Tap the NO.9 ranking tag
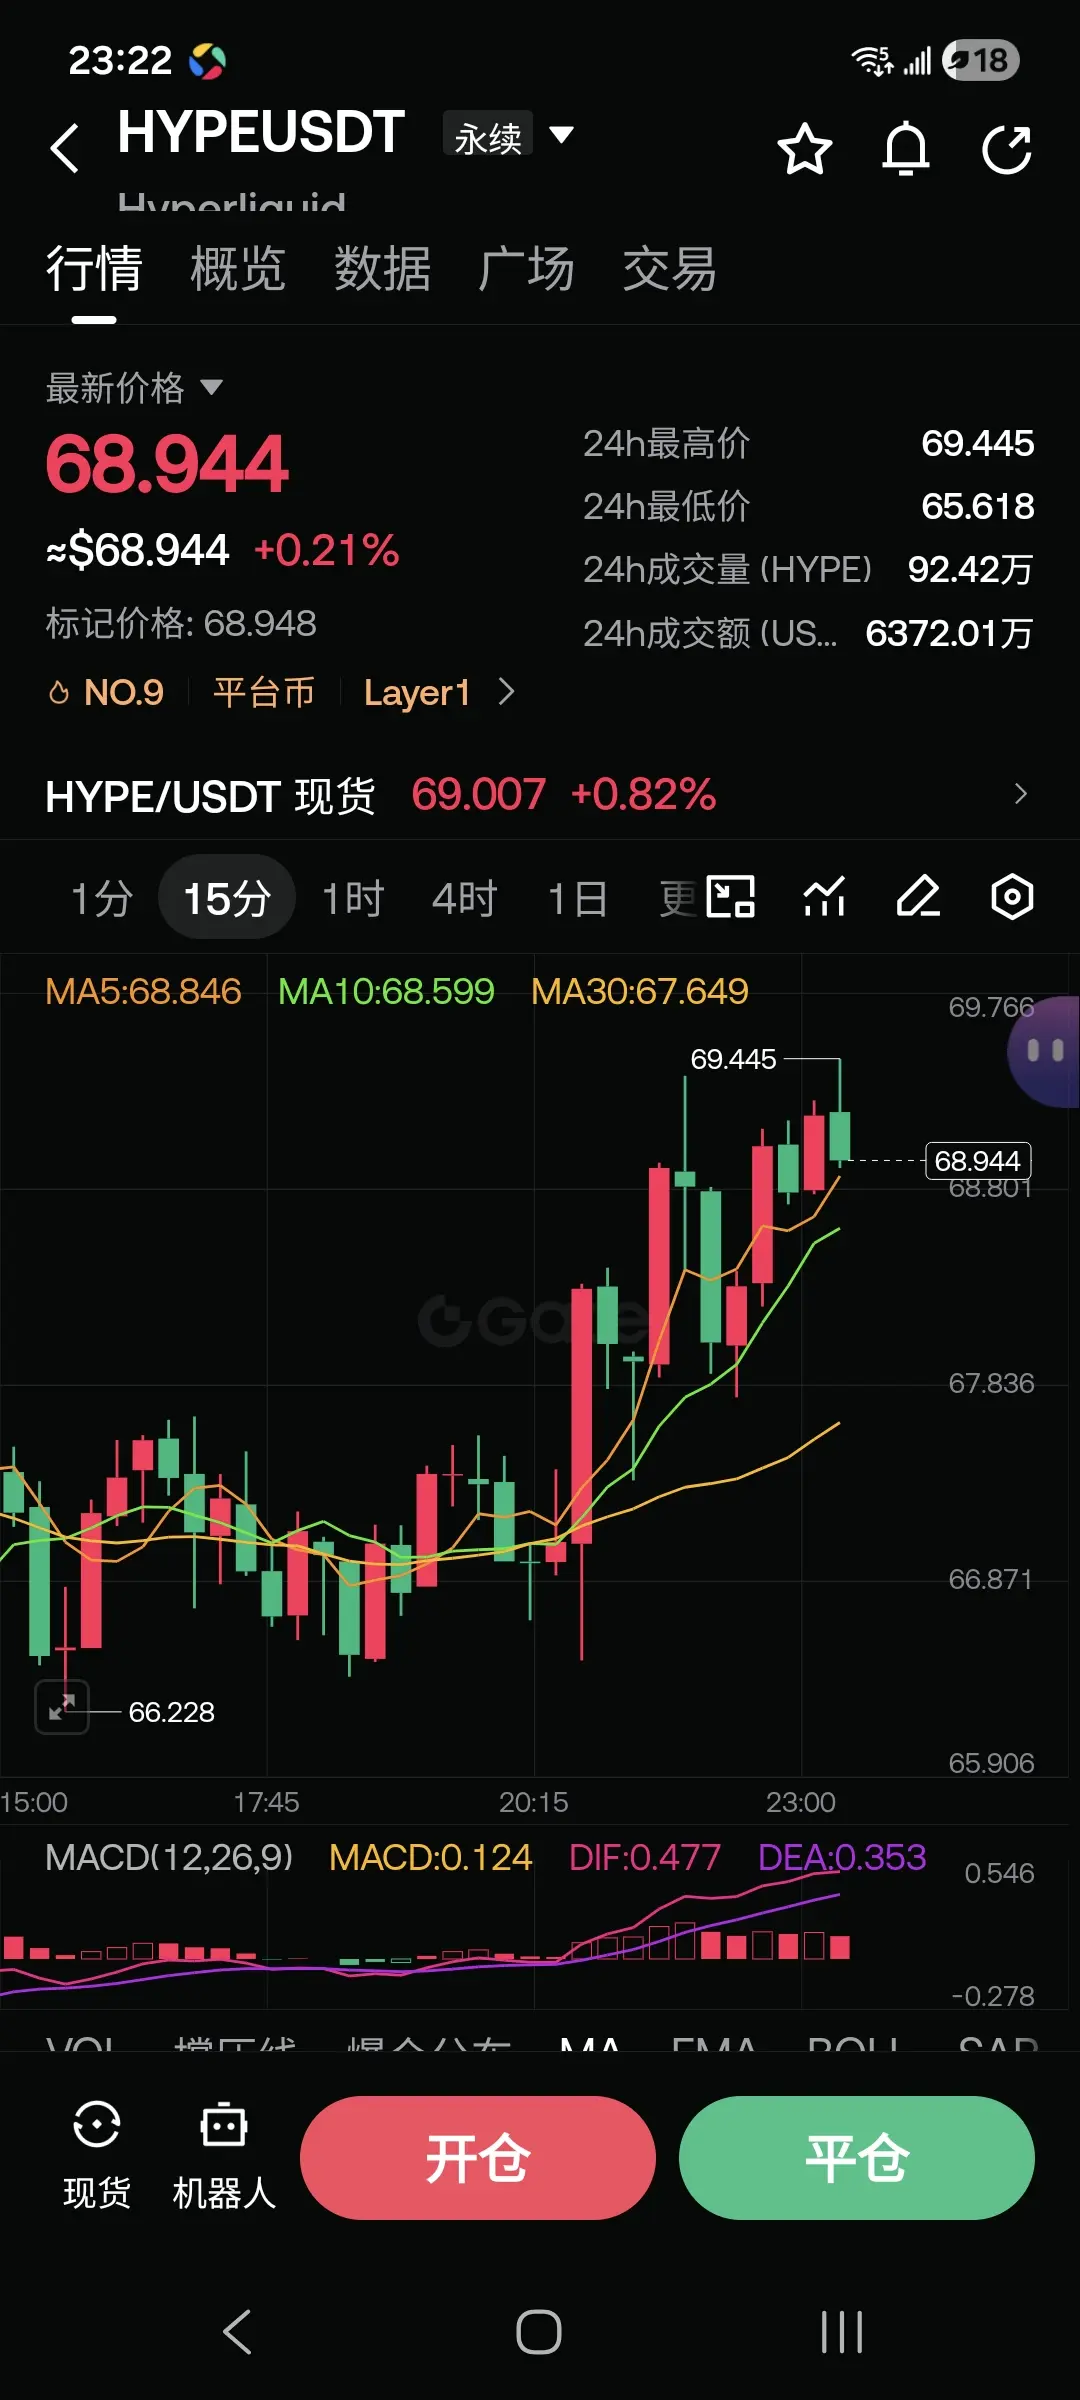The width and height of the screenshot is (1080, 2400). click(x=107, y=692)
